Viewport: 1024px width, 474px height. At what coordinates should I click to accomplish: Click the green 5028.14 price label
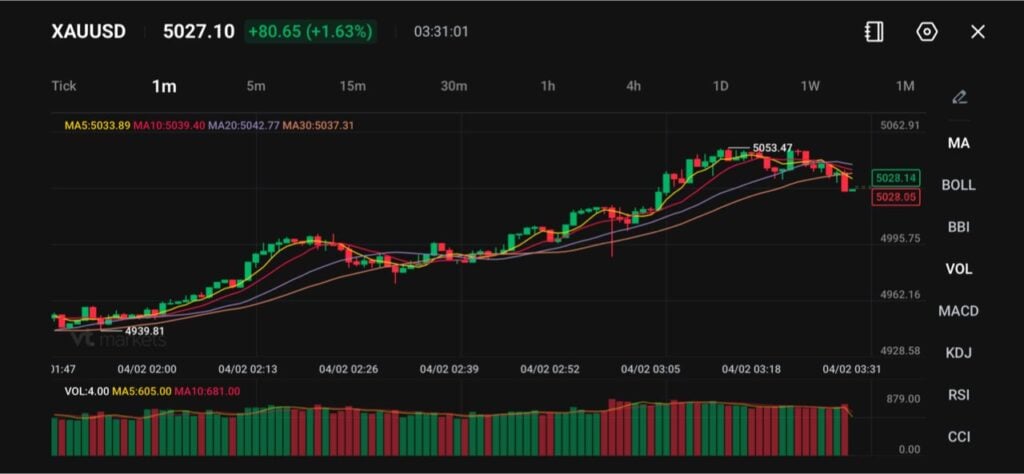click(895, 177)
